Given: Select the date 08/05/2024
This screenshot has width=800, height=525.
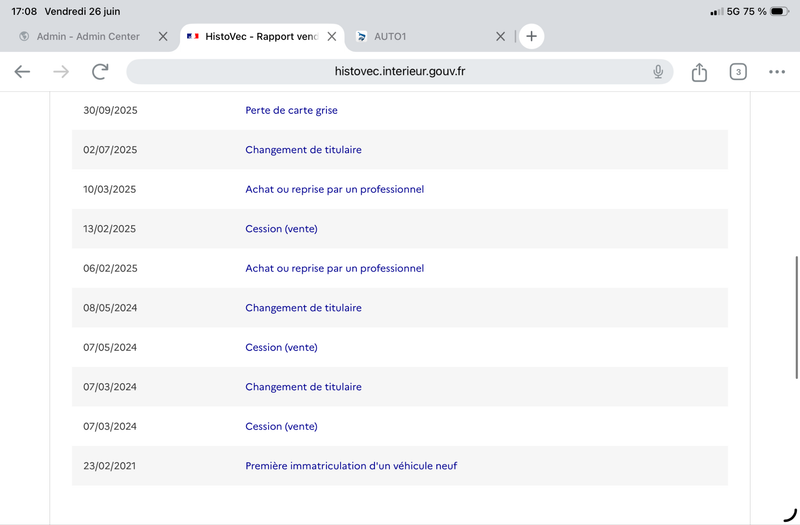Looking at the screenshot, I should tap(110, 308).
